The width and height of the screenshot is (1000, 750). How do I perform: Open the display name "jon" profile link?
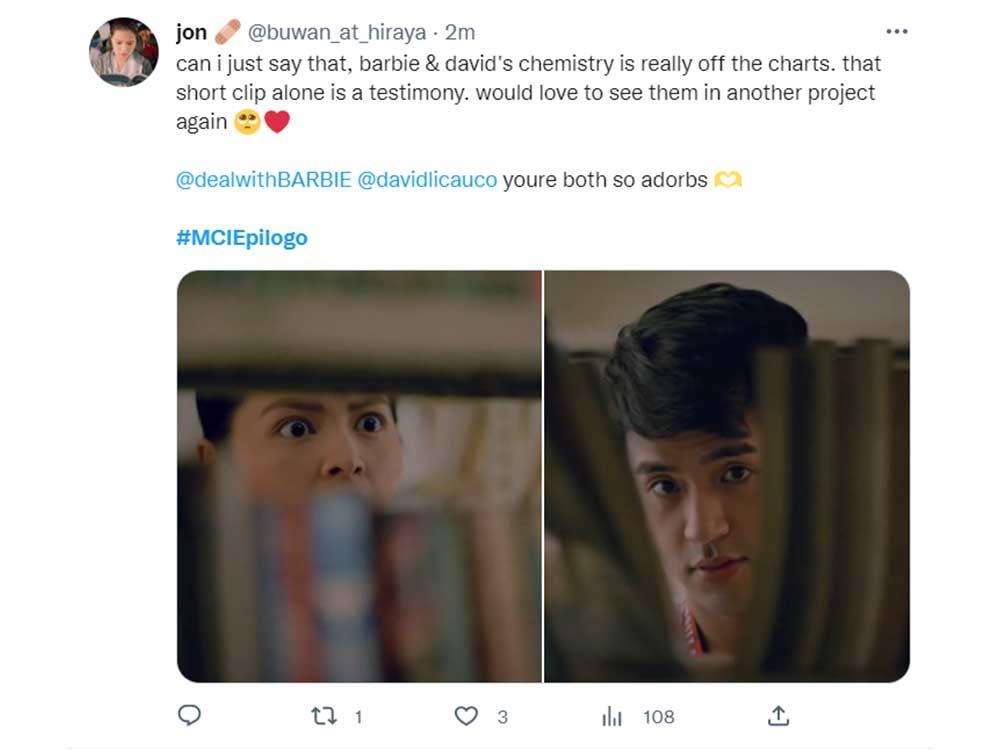(191, 33)
